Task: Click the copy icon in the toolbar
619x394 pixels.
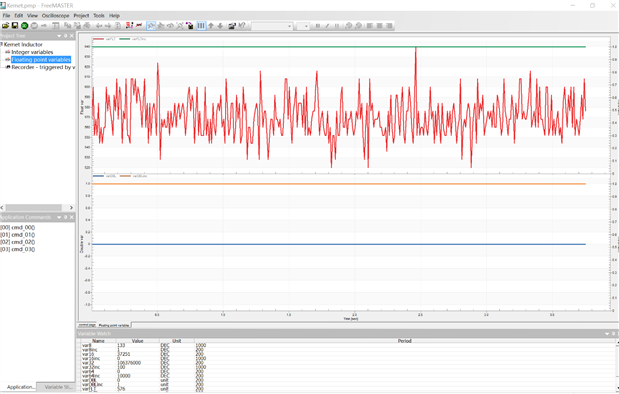Action: pos(68,26)
